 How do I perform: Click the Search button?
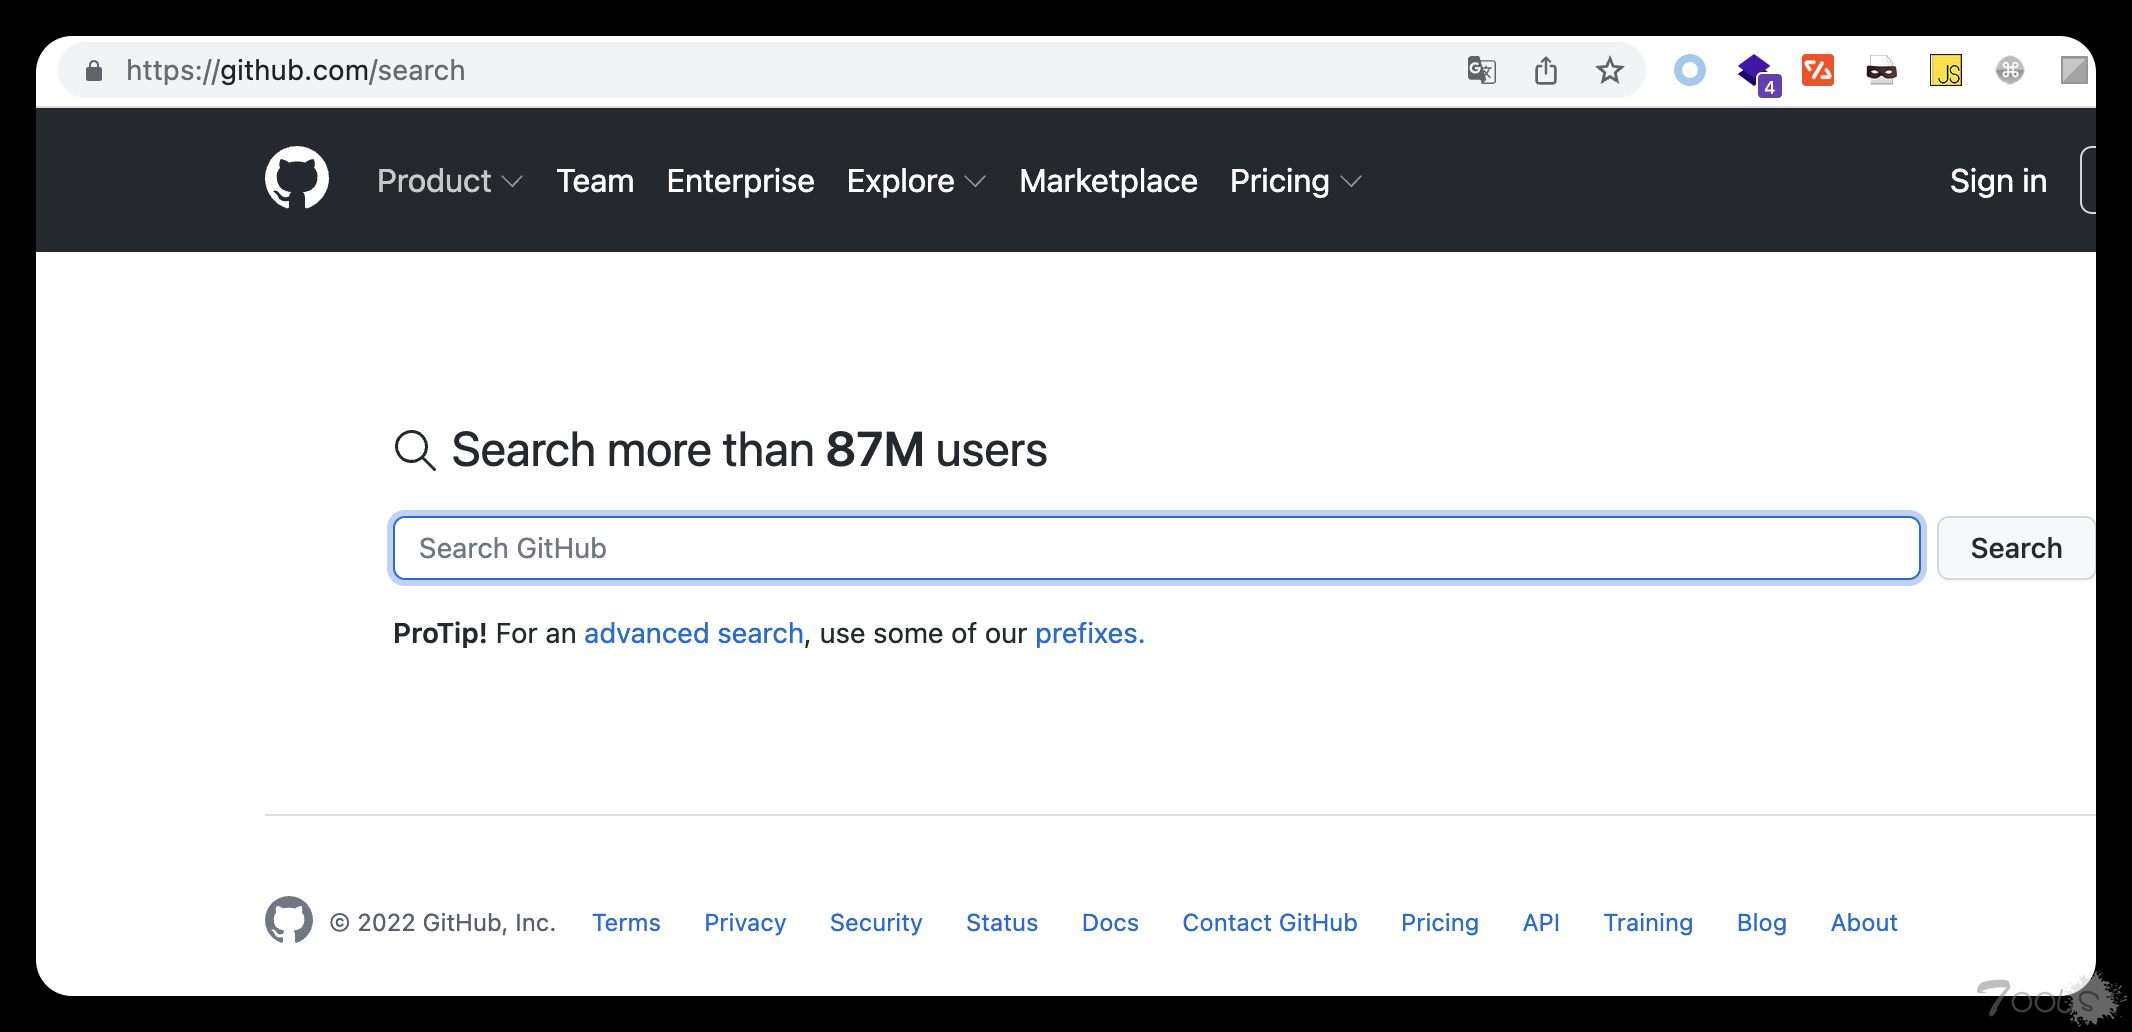[x=2015, y=548]
